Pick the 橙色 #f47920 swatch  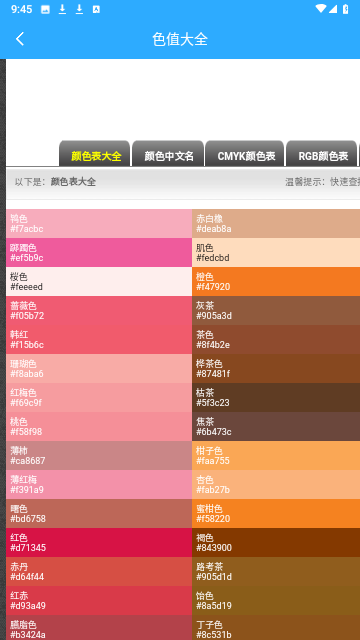[276, 282]
